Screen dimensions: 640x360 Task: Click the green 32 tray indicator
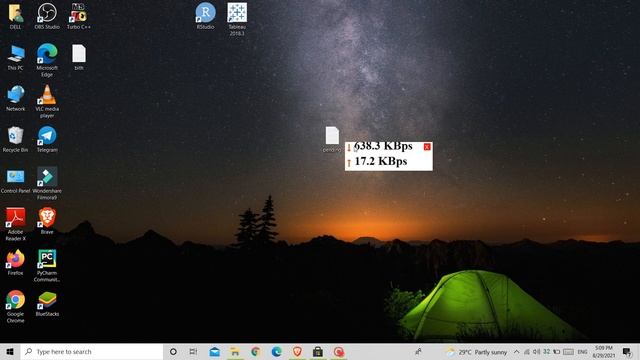(x=547, y=351)
